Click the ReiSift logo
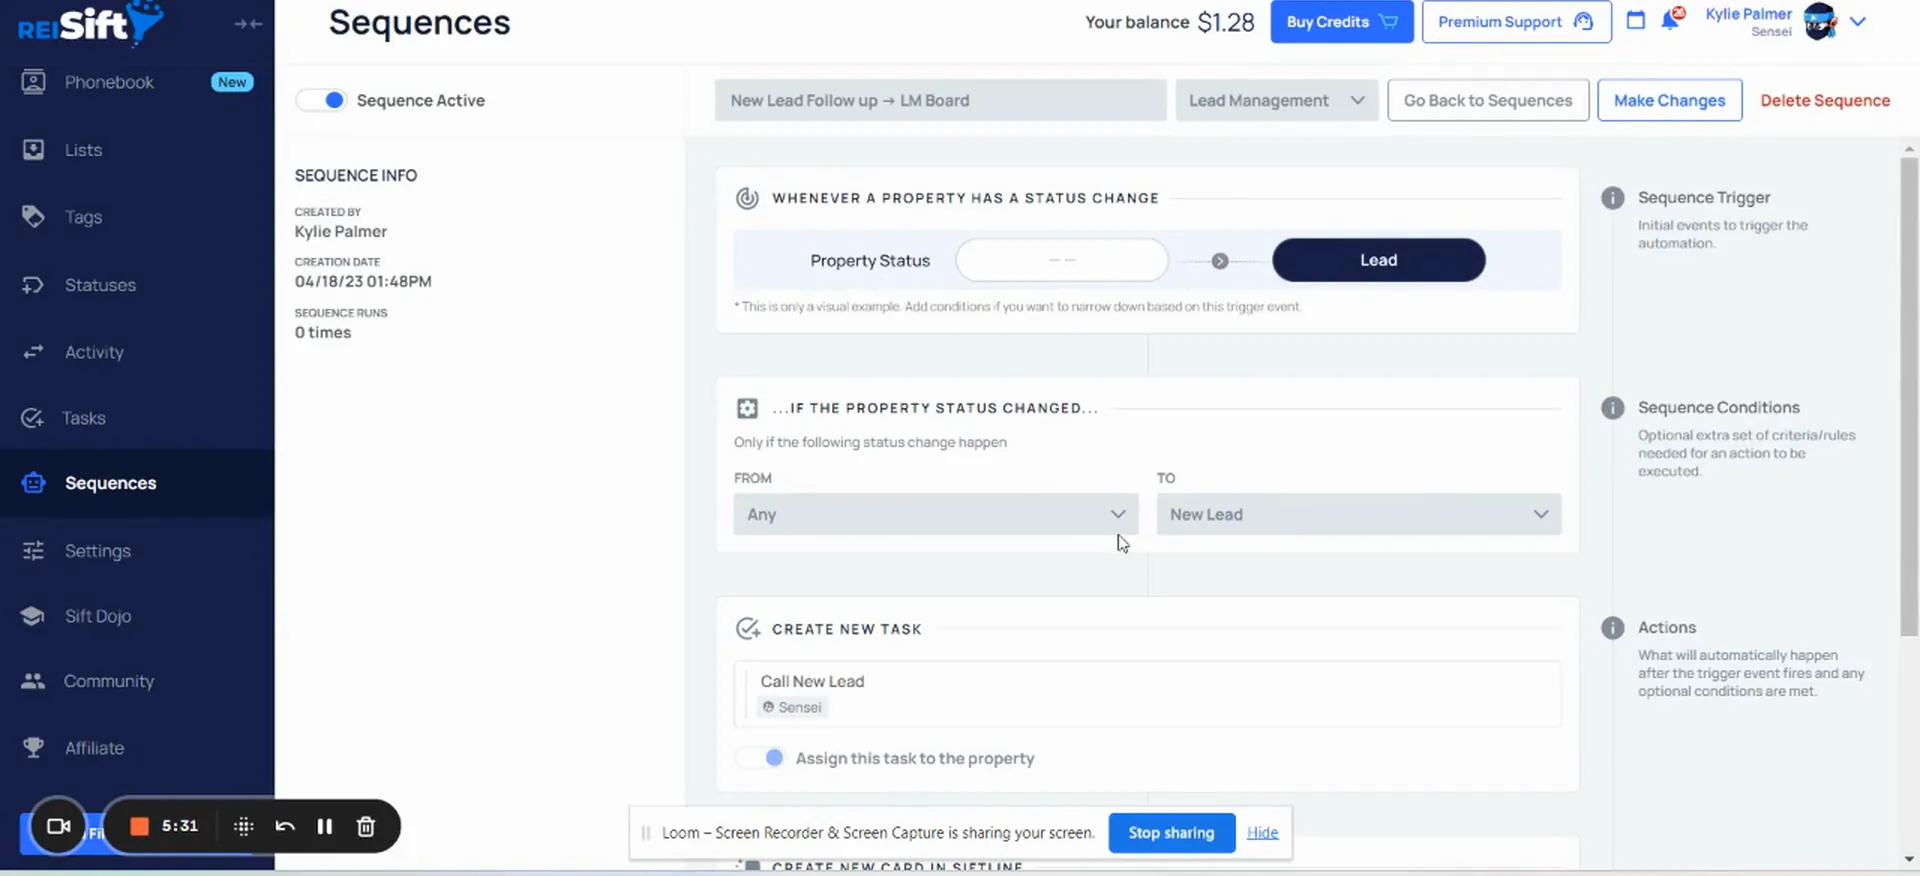 pos(90,23)
